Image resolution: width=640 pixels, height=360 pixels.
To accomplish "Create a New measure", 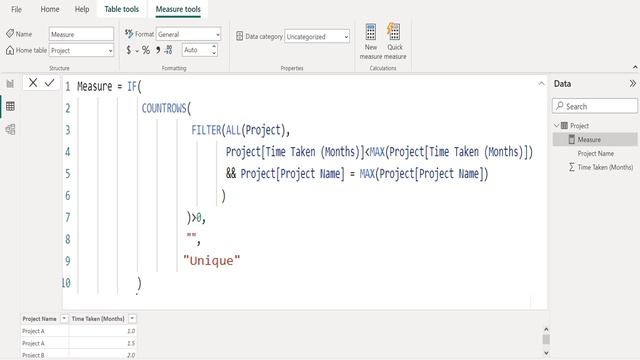I will (371, 41).
